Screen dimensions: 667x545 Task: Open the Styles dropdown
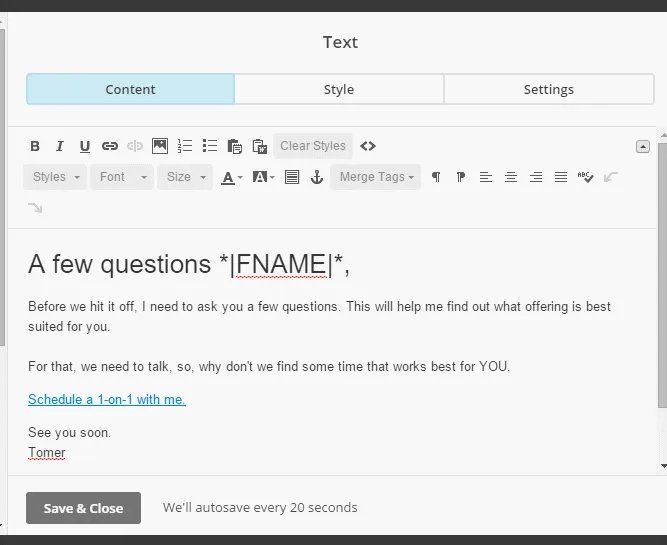click(55, 177)
